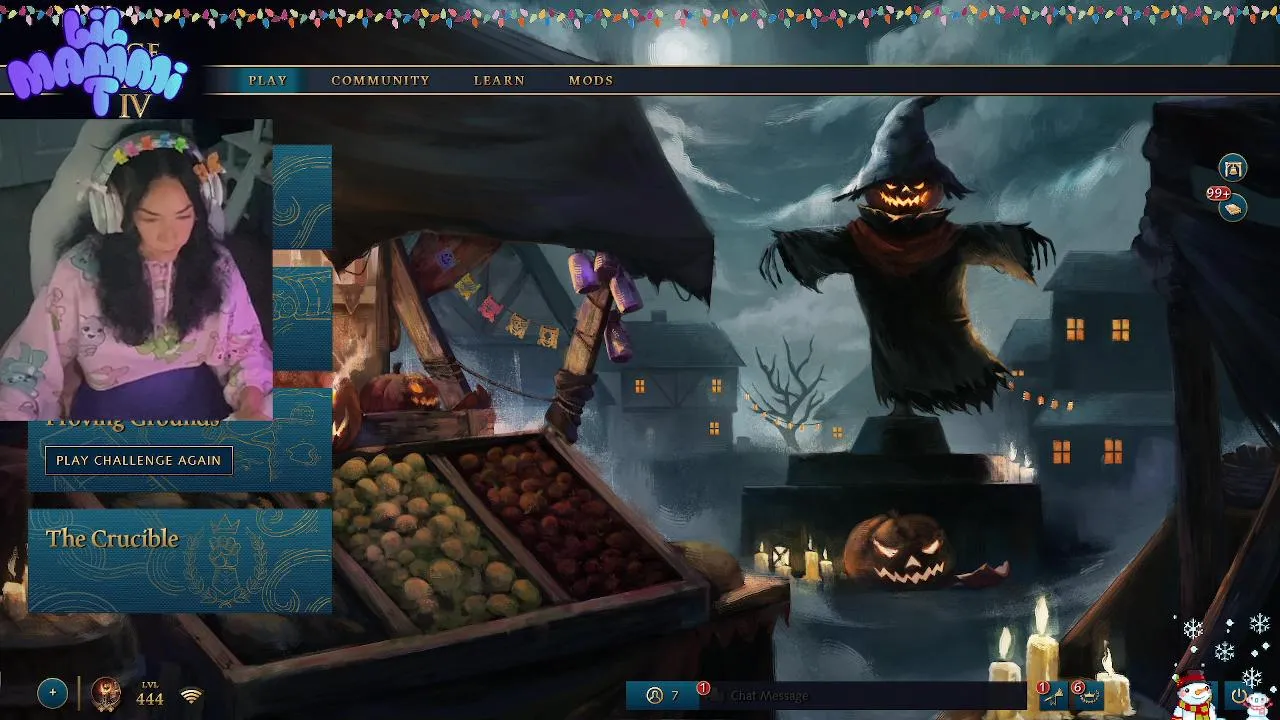
Task: Open the PLAY menu tab
Action: point(267,80)
